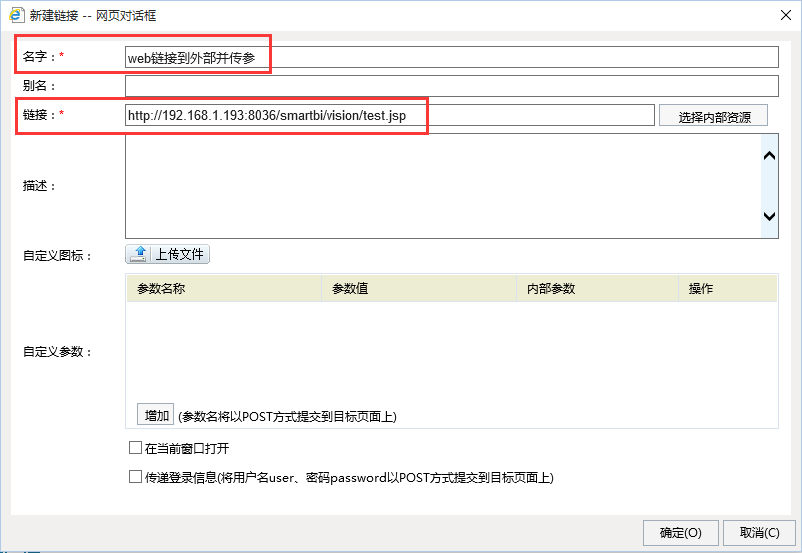The image size is (802, 553).
Task: Enable the 传递登录信息 checkbox
Action: pyautogui.click(x=135, y=477)
